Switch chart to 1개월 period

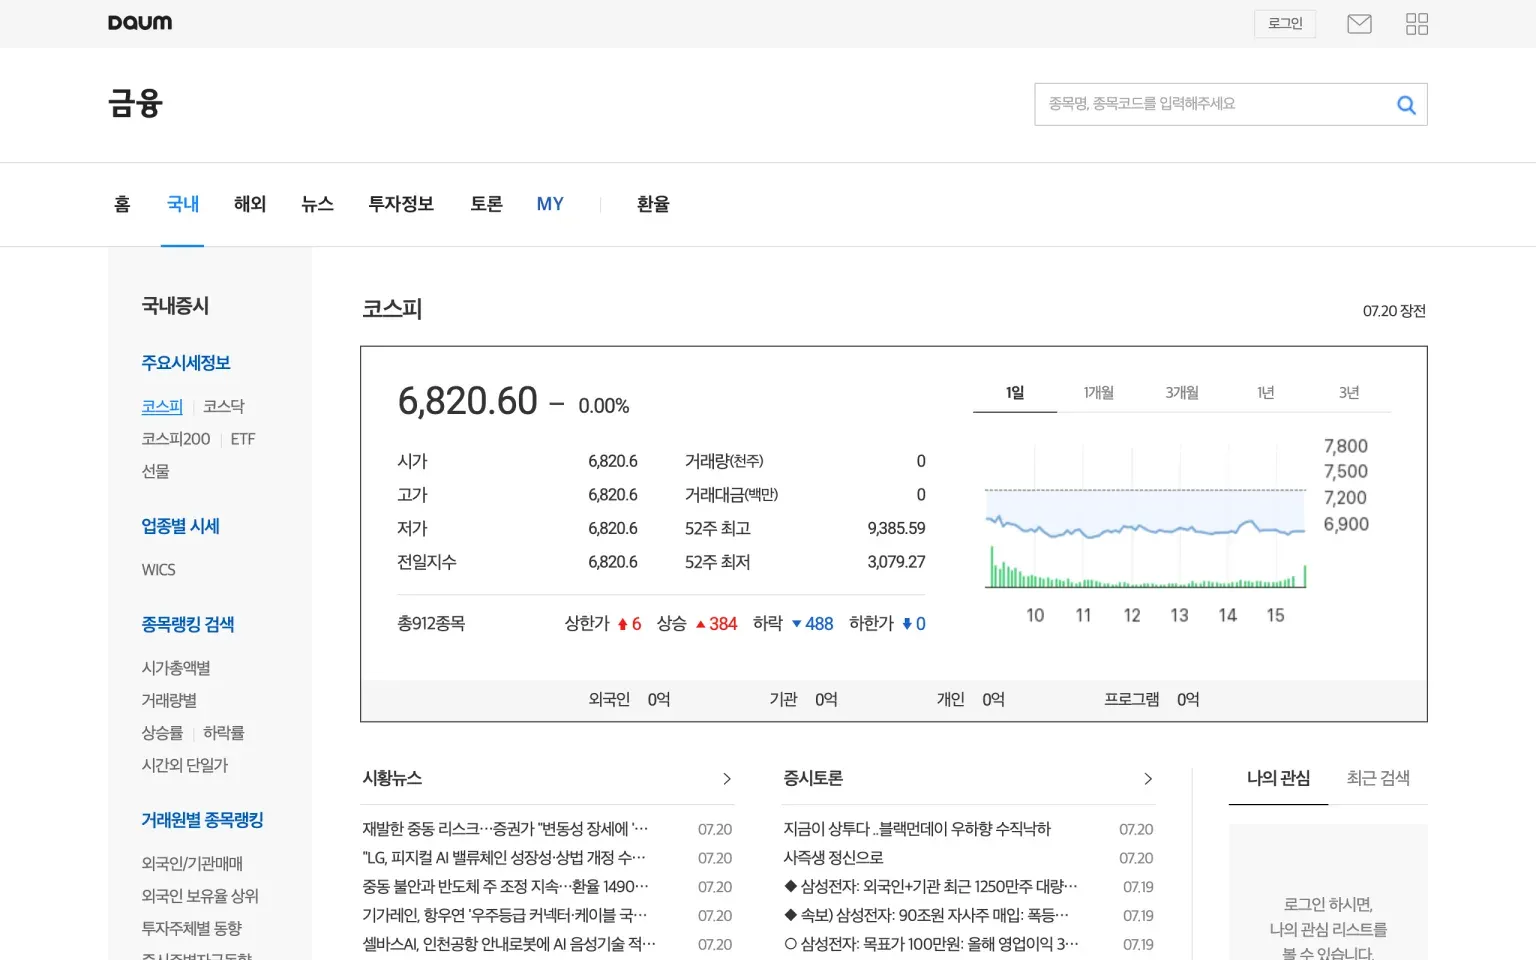click(1099, 393)
